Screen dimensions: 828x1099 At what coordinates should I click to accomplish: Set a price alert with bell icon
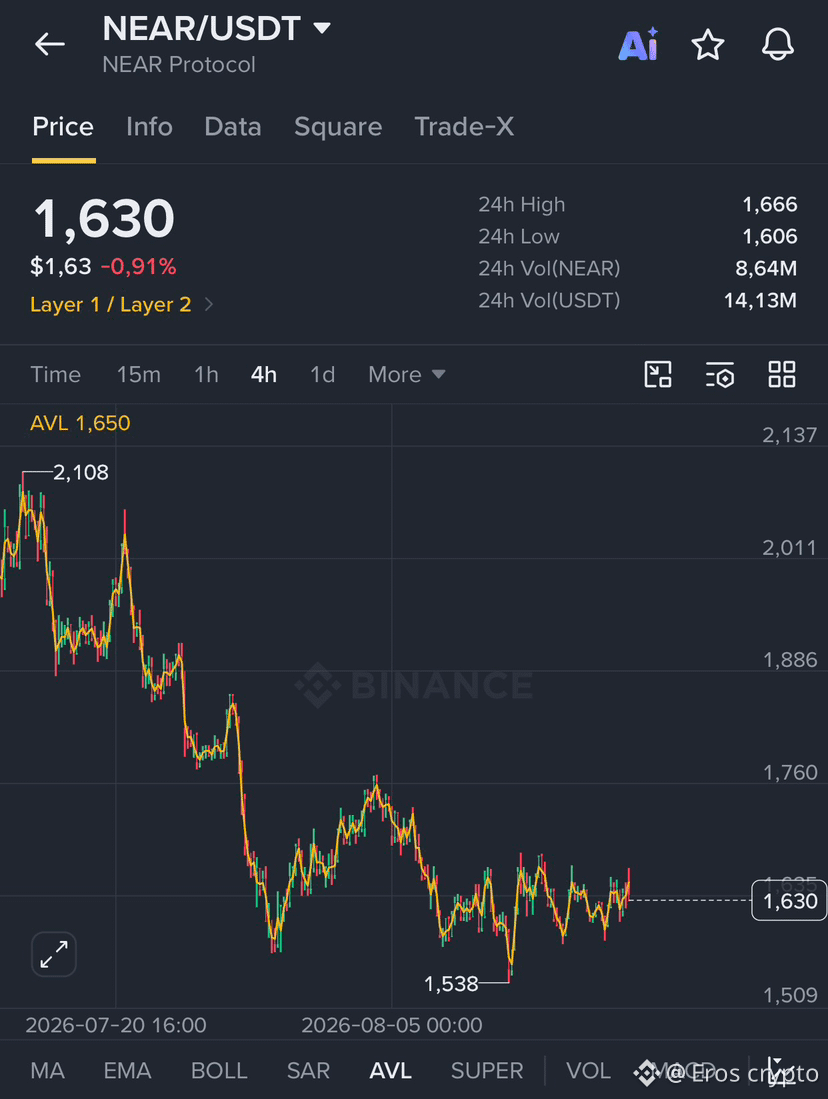(x=778, y=45)
